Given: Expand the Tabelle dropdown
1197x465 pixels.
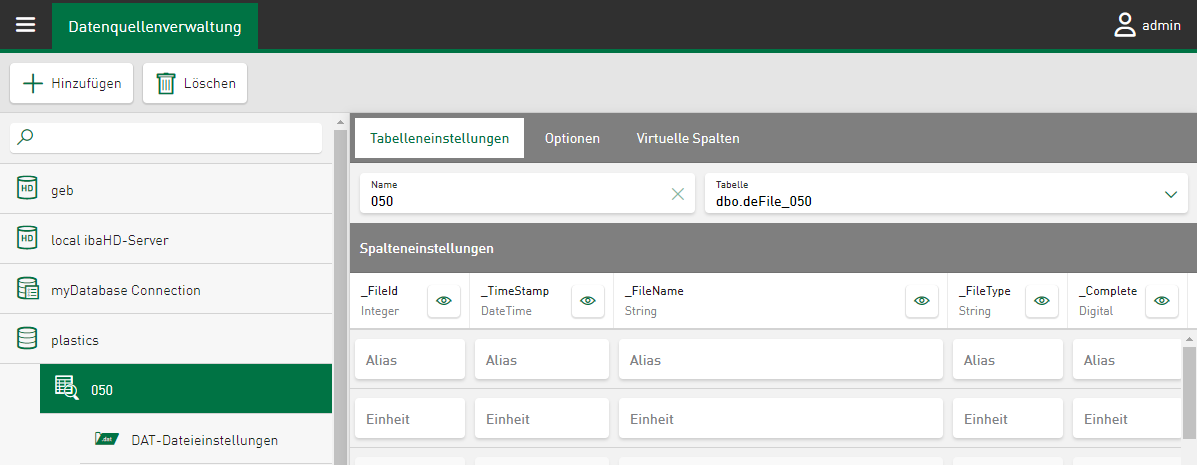Looking at the screenshot, I should pyautogui.click(x=1171, y=194).
